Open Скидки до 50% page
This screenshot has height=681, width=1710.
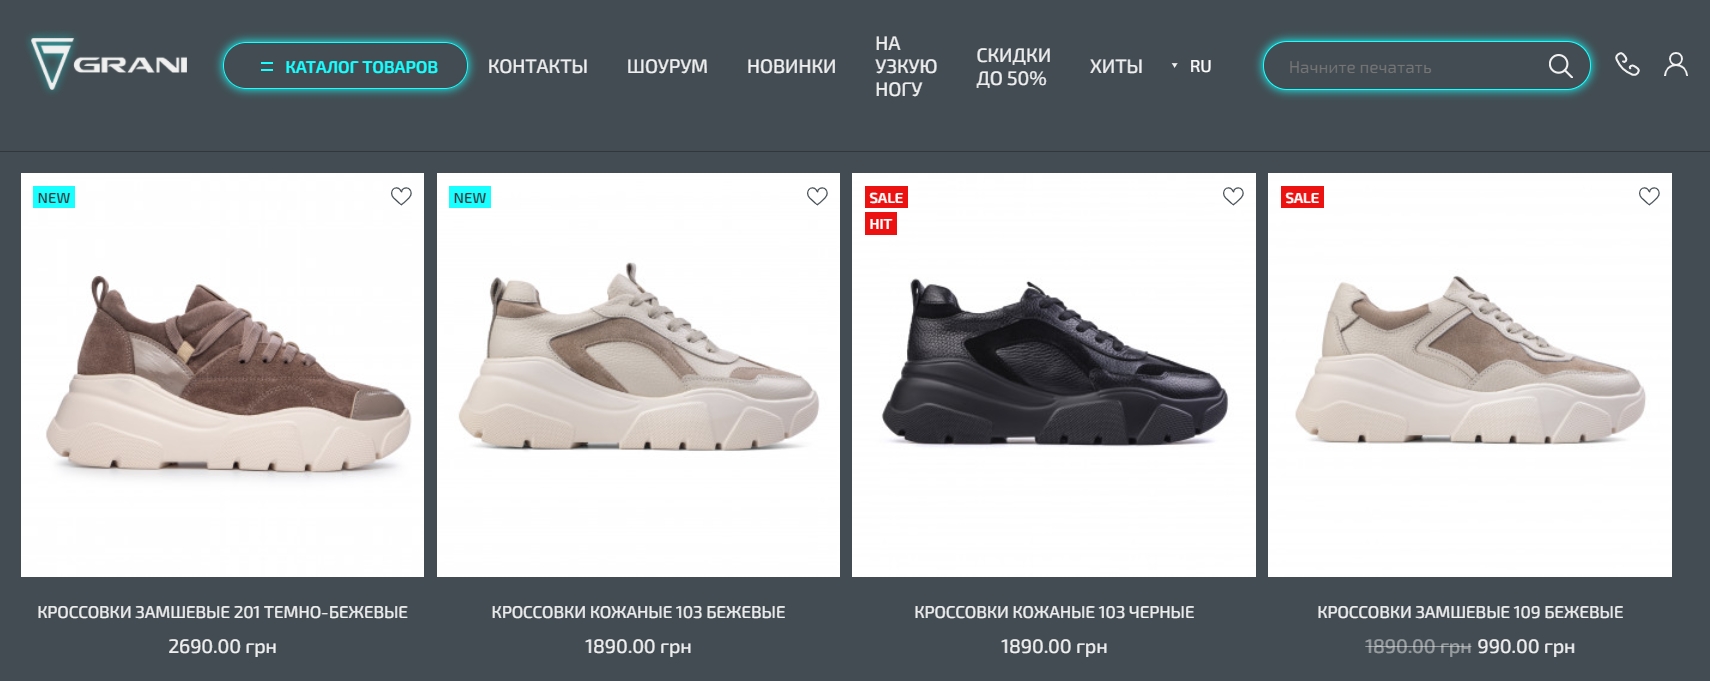1013,66
